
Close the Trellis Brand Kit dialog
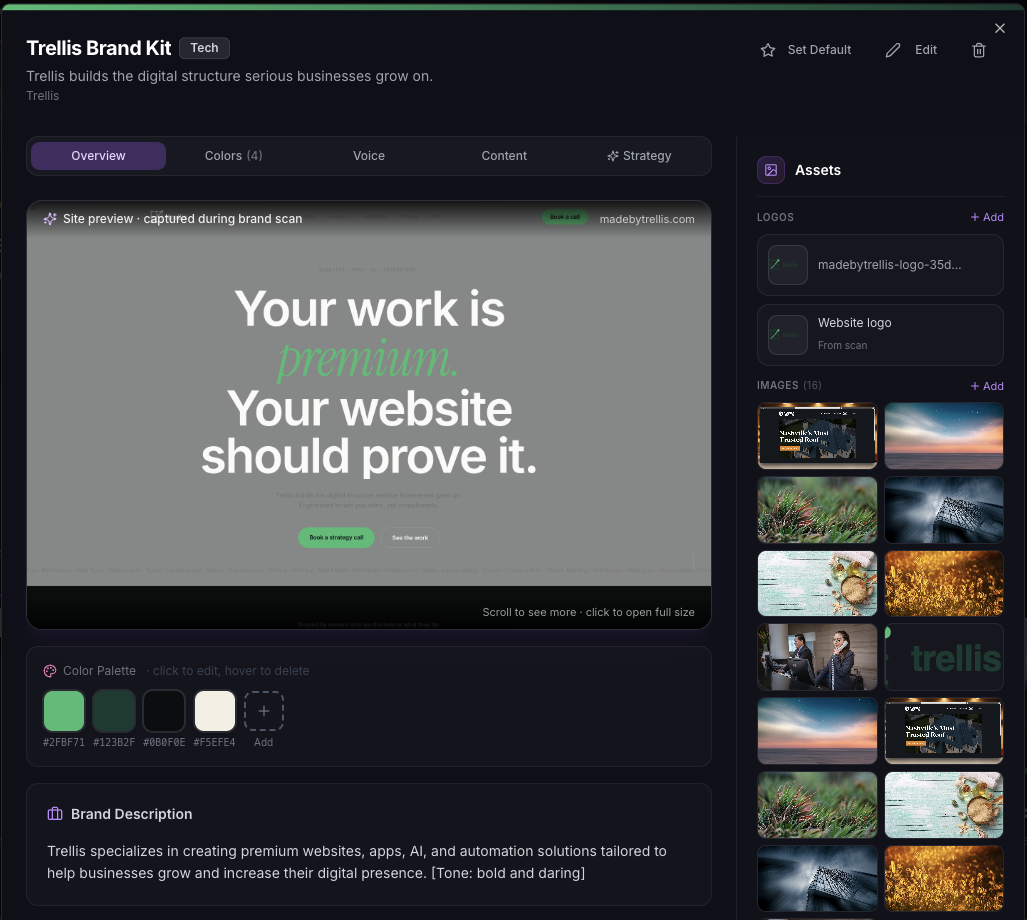999,28
